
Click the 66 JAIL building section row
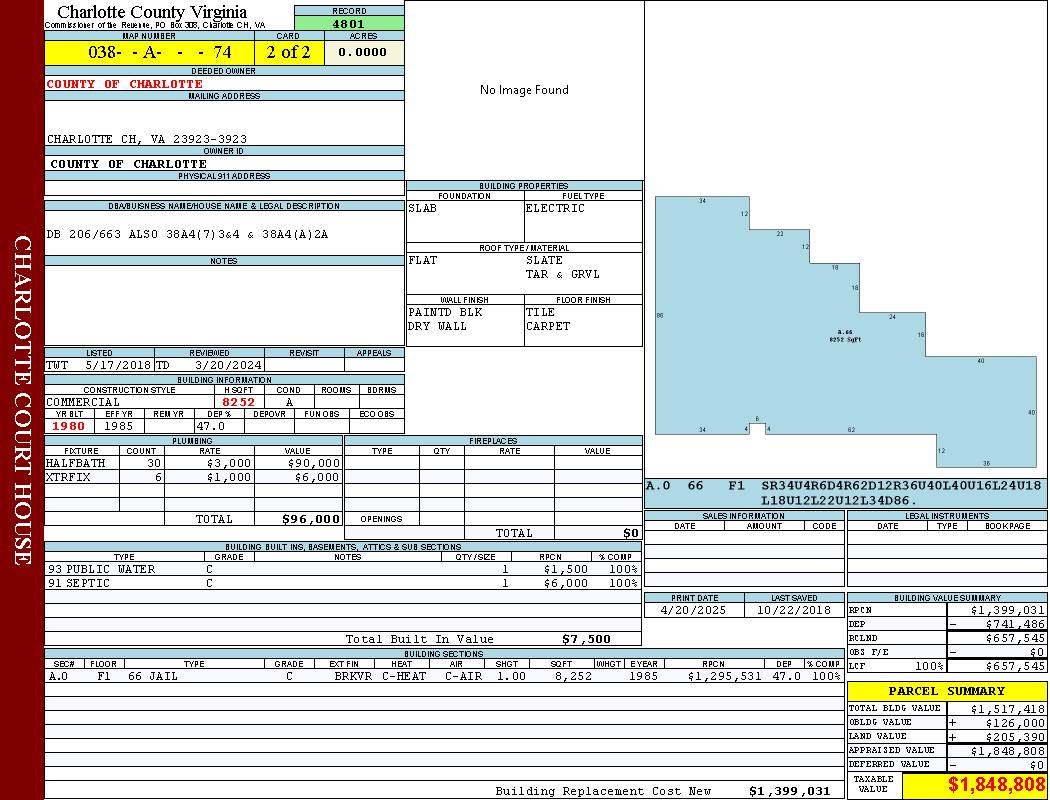point(444,676)
